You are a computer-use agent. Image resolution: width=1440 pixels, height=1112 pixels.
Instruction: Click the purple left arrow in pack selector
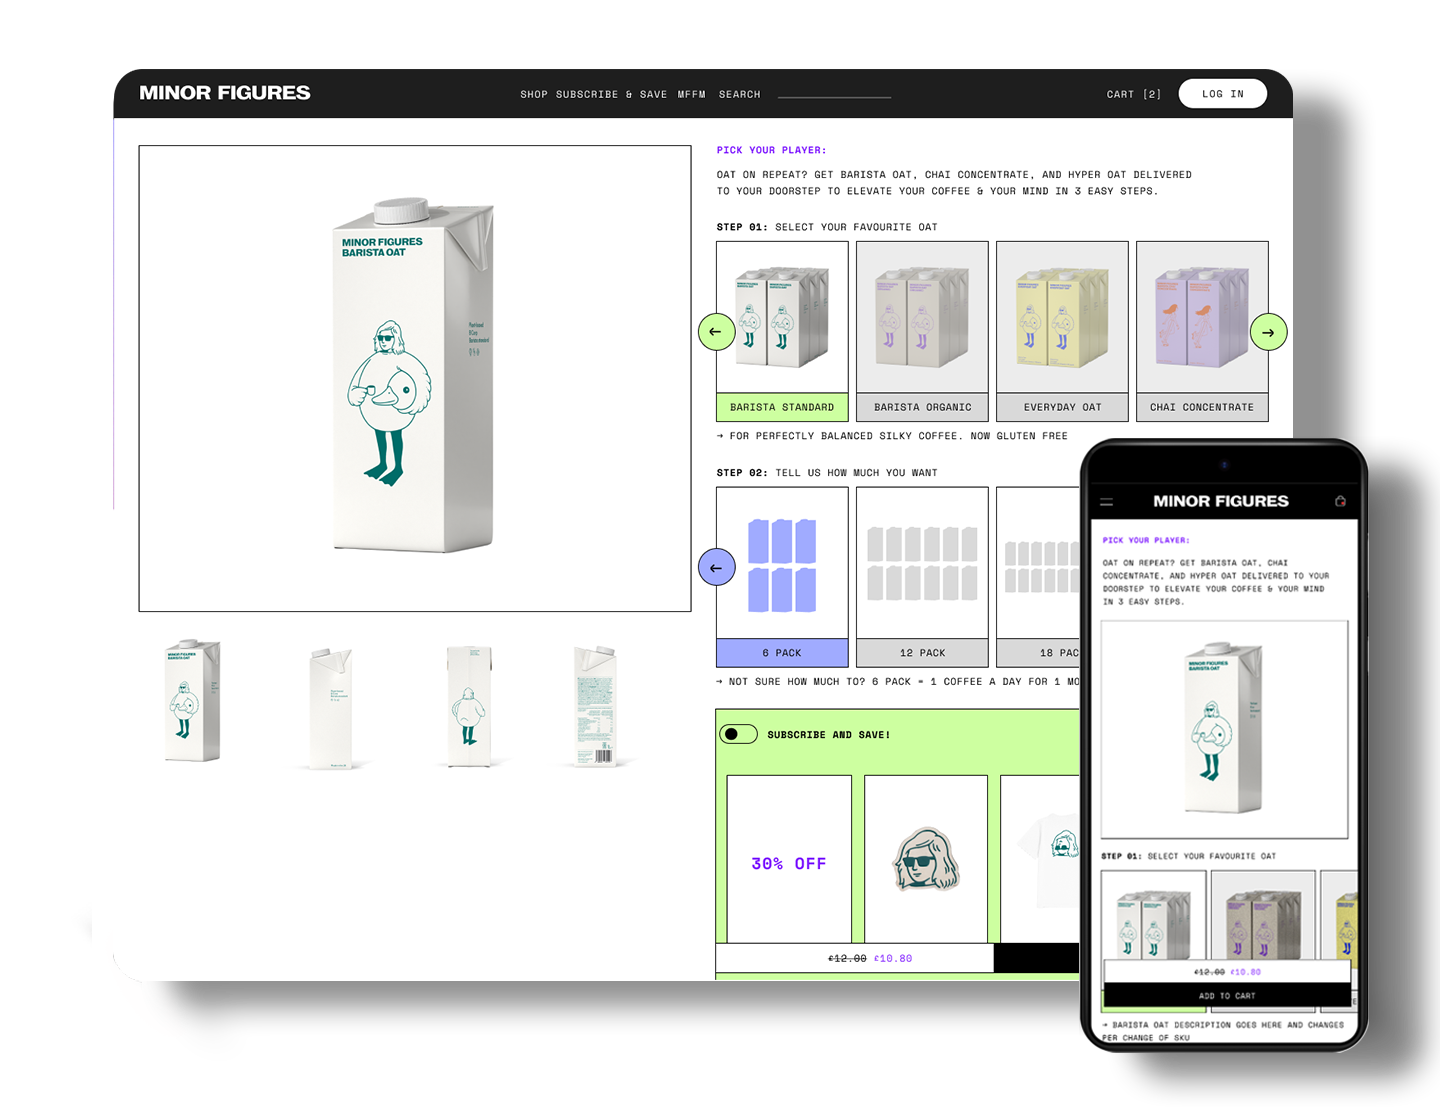716,568
